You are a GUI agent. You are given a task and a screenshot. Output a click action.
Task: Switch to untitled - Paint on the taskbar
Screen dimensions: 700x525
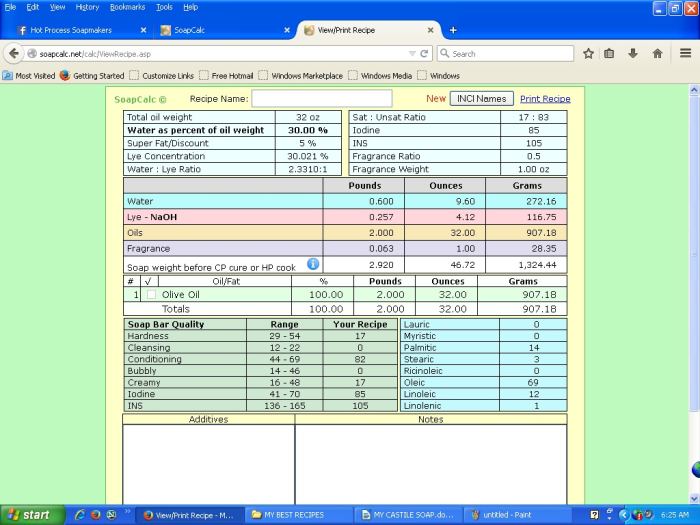click(518, 515)
